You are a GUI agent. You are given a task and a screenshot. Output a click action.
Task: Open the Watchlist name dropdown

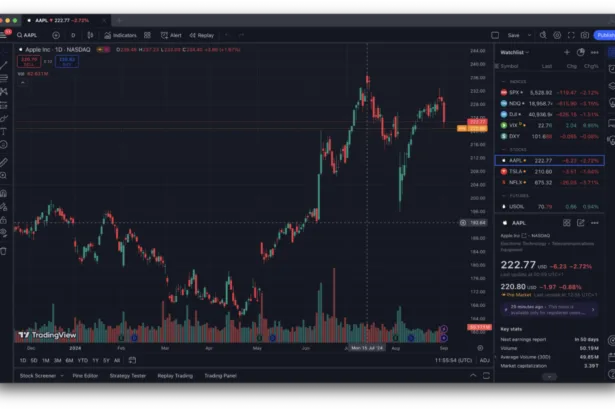(x=514, y=52)
